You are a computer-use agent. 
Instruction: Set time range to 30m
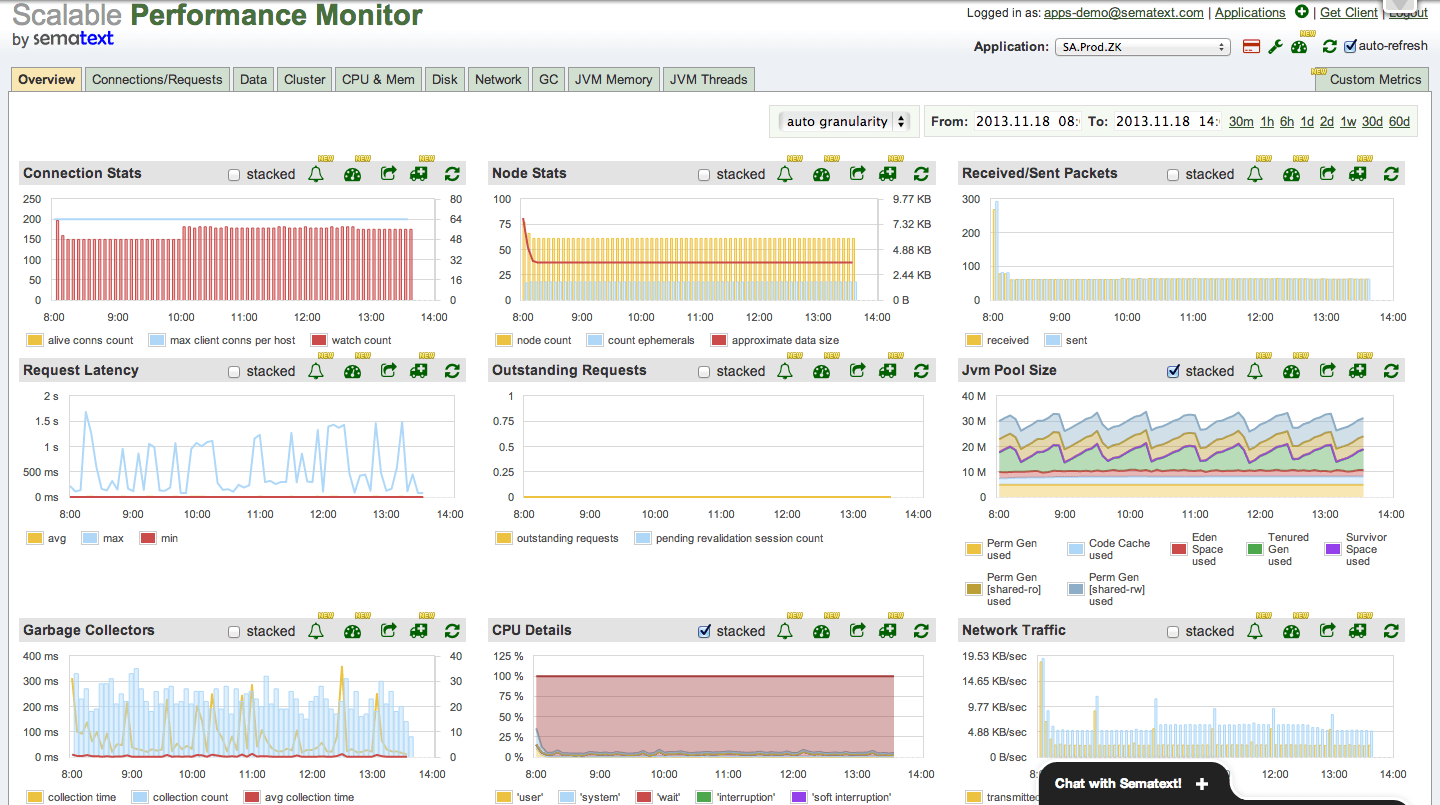point(1241,122)
